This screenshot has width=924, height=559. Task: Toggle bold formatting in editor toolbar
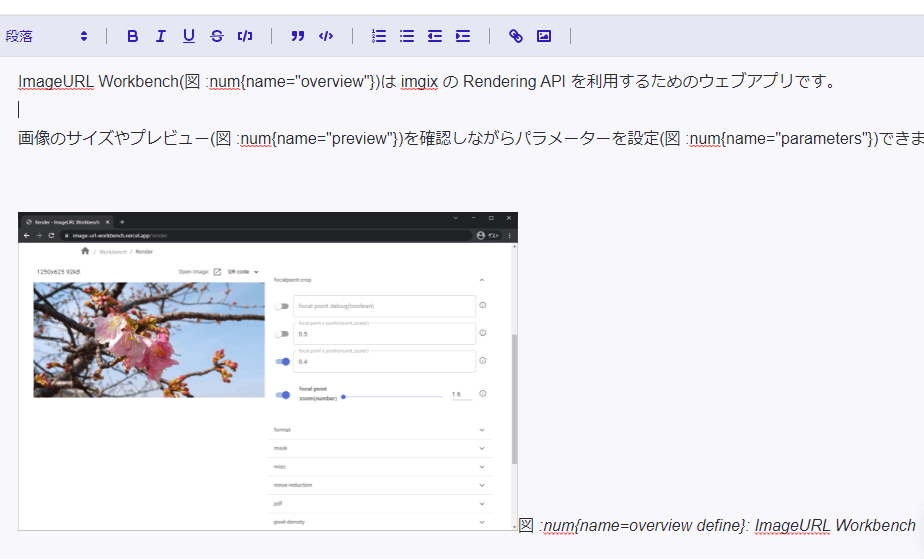(133, 37)
